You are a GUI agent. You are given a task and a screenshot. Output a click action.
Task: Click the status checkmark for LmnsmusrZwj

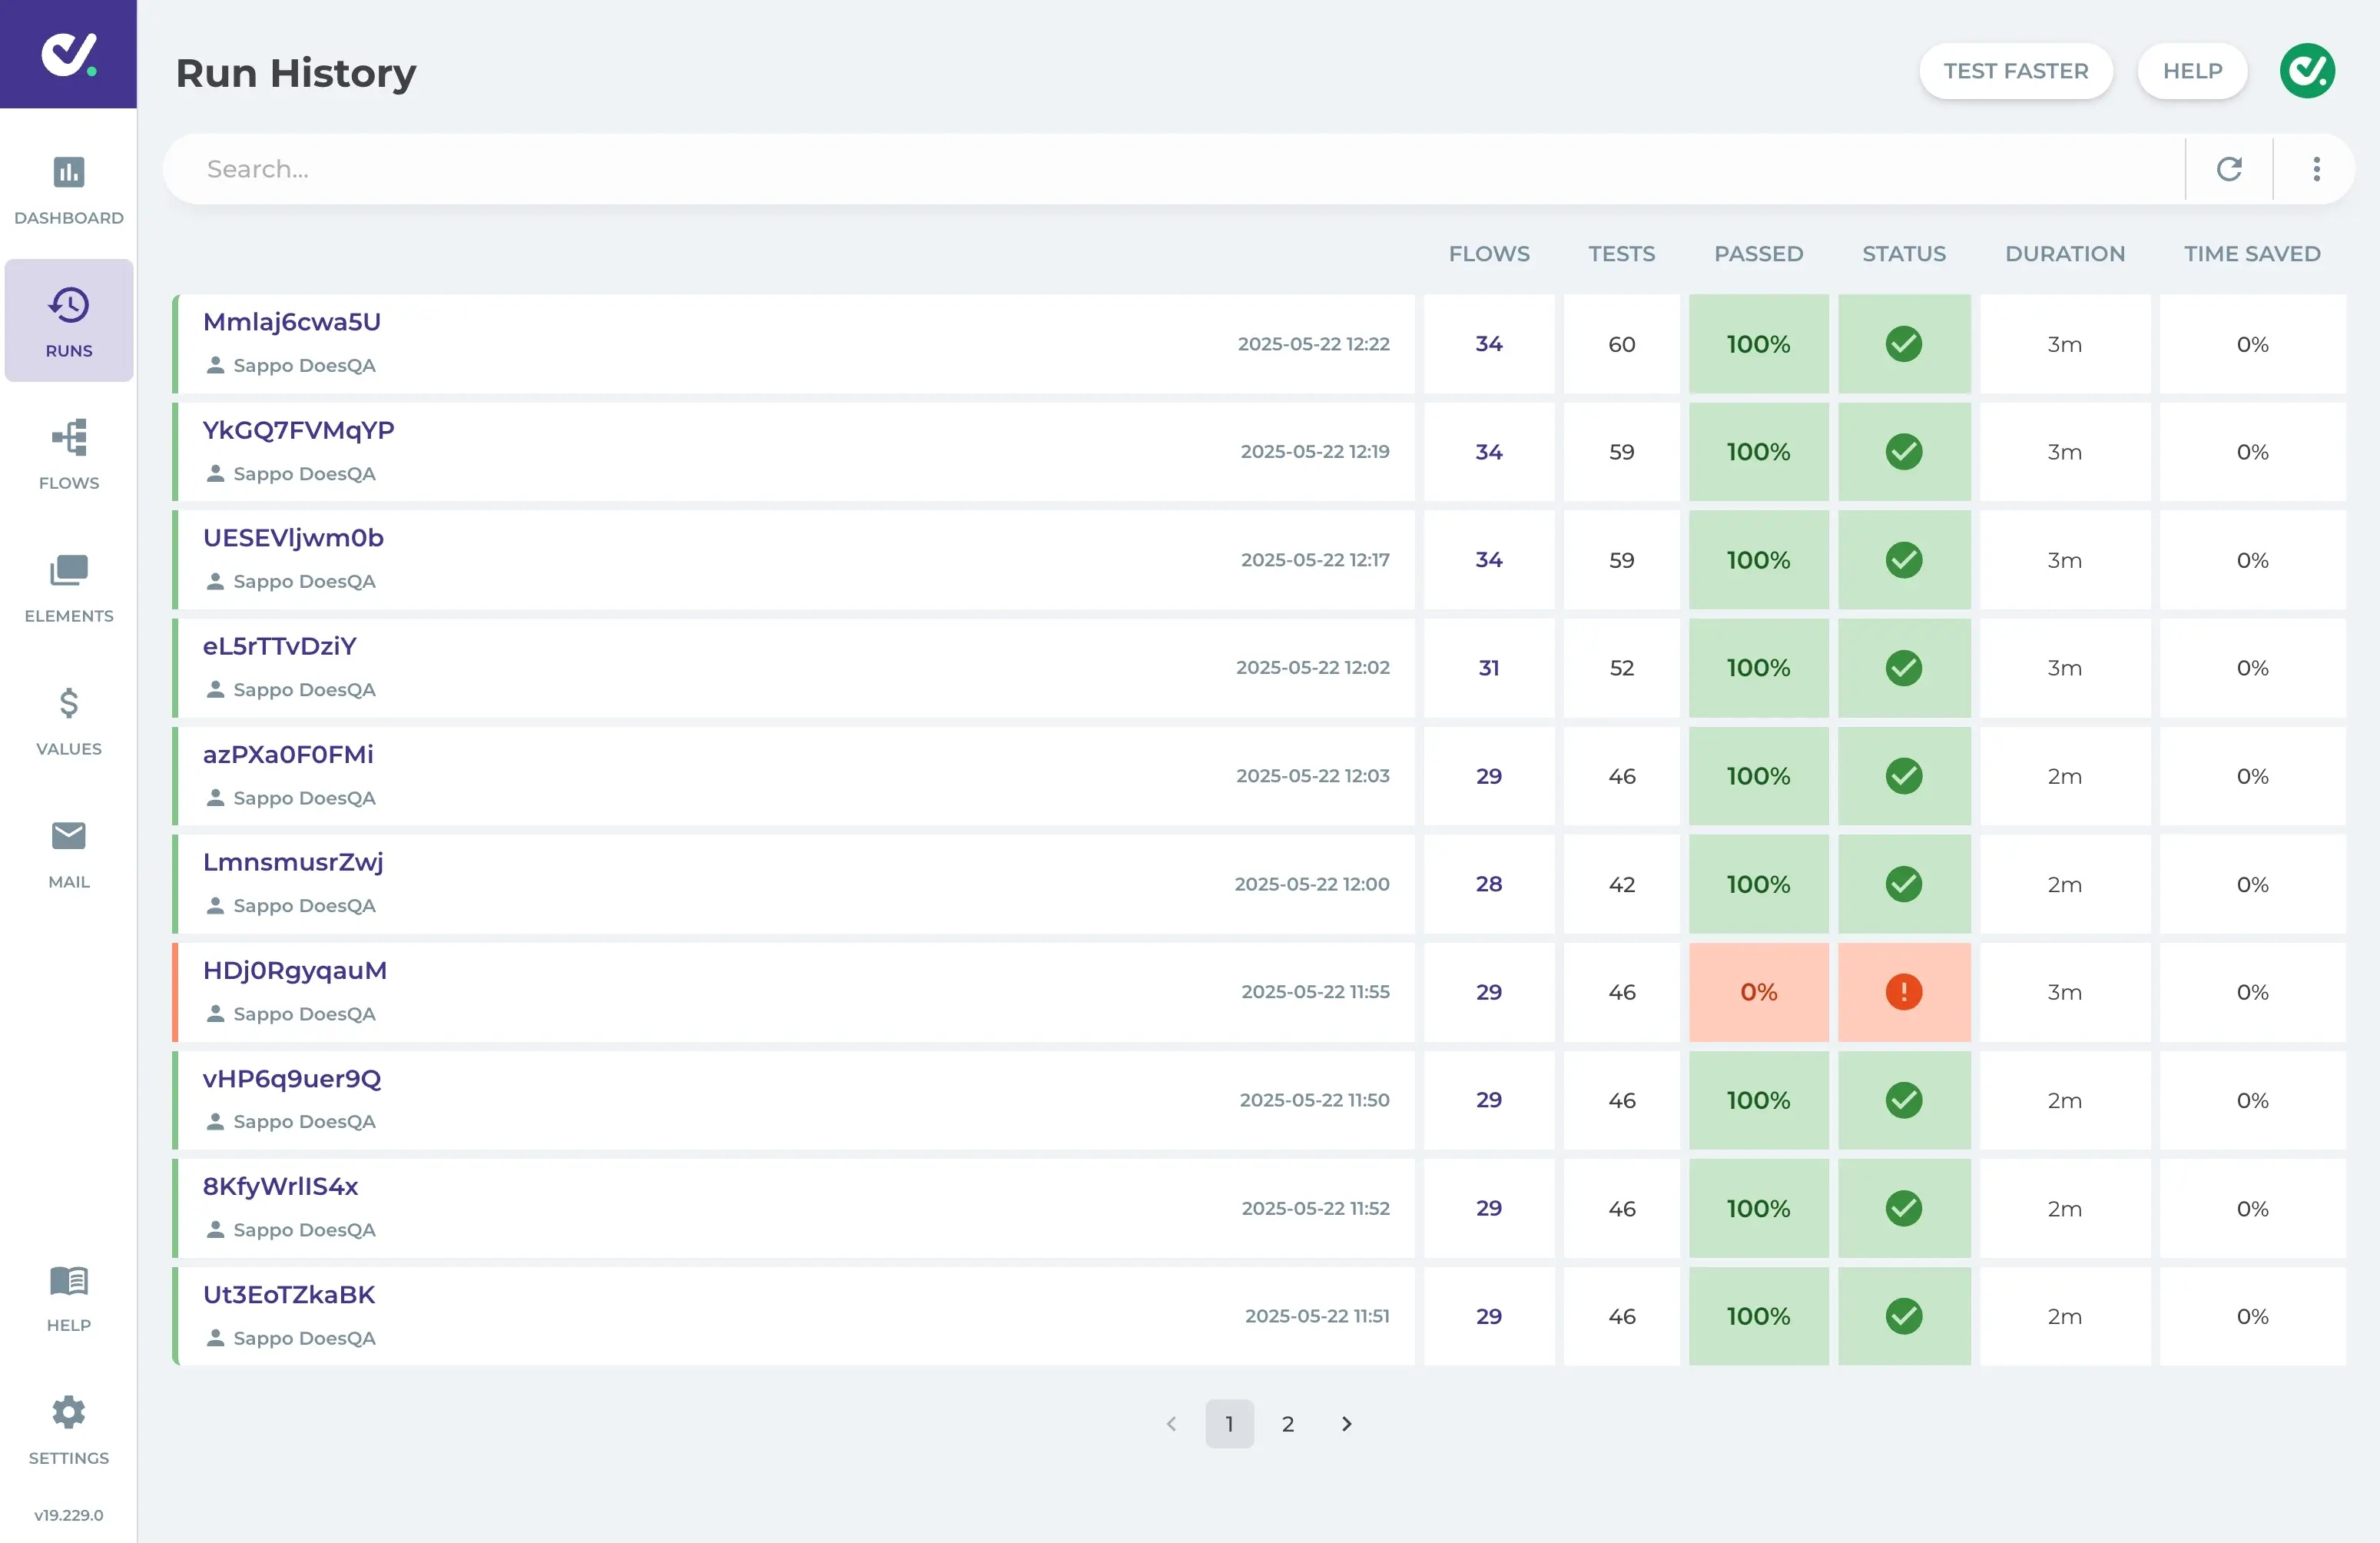1903,884
